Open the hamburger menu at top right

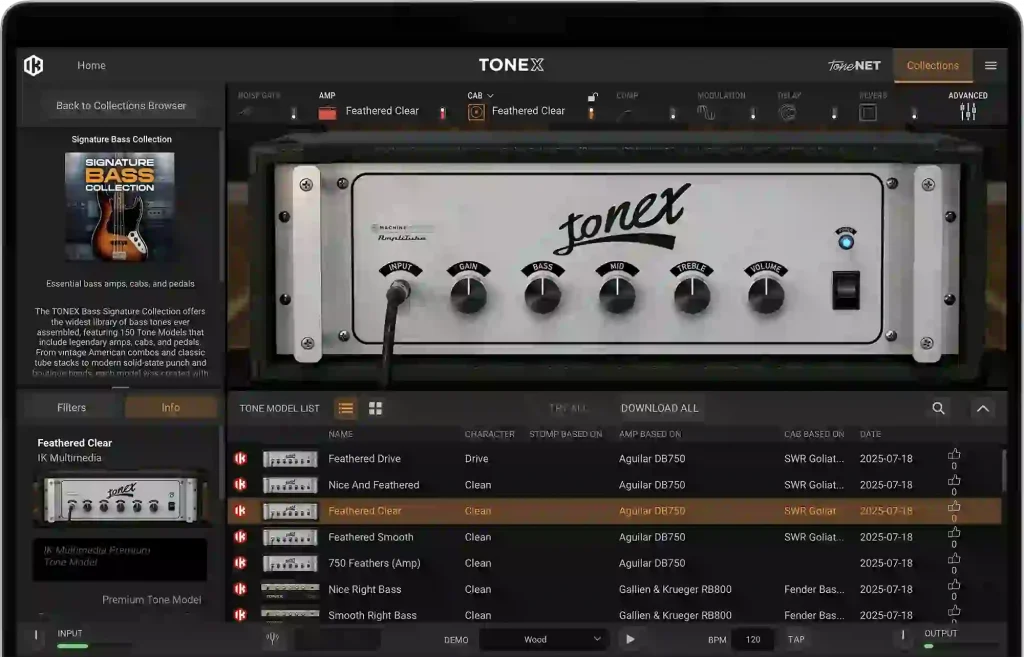click(x=990, y=66)
